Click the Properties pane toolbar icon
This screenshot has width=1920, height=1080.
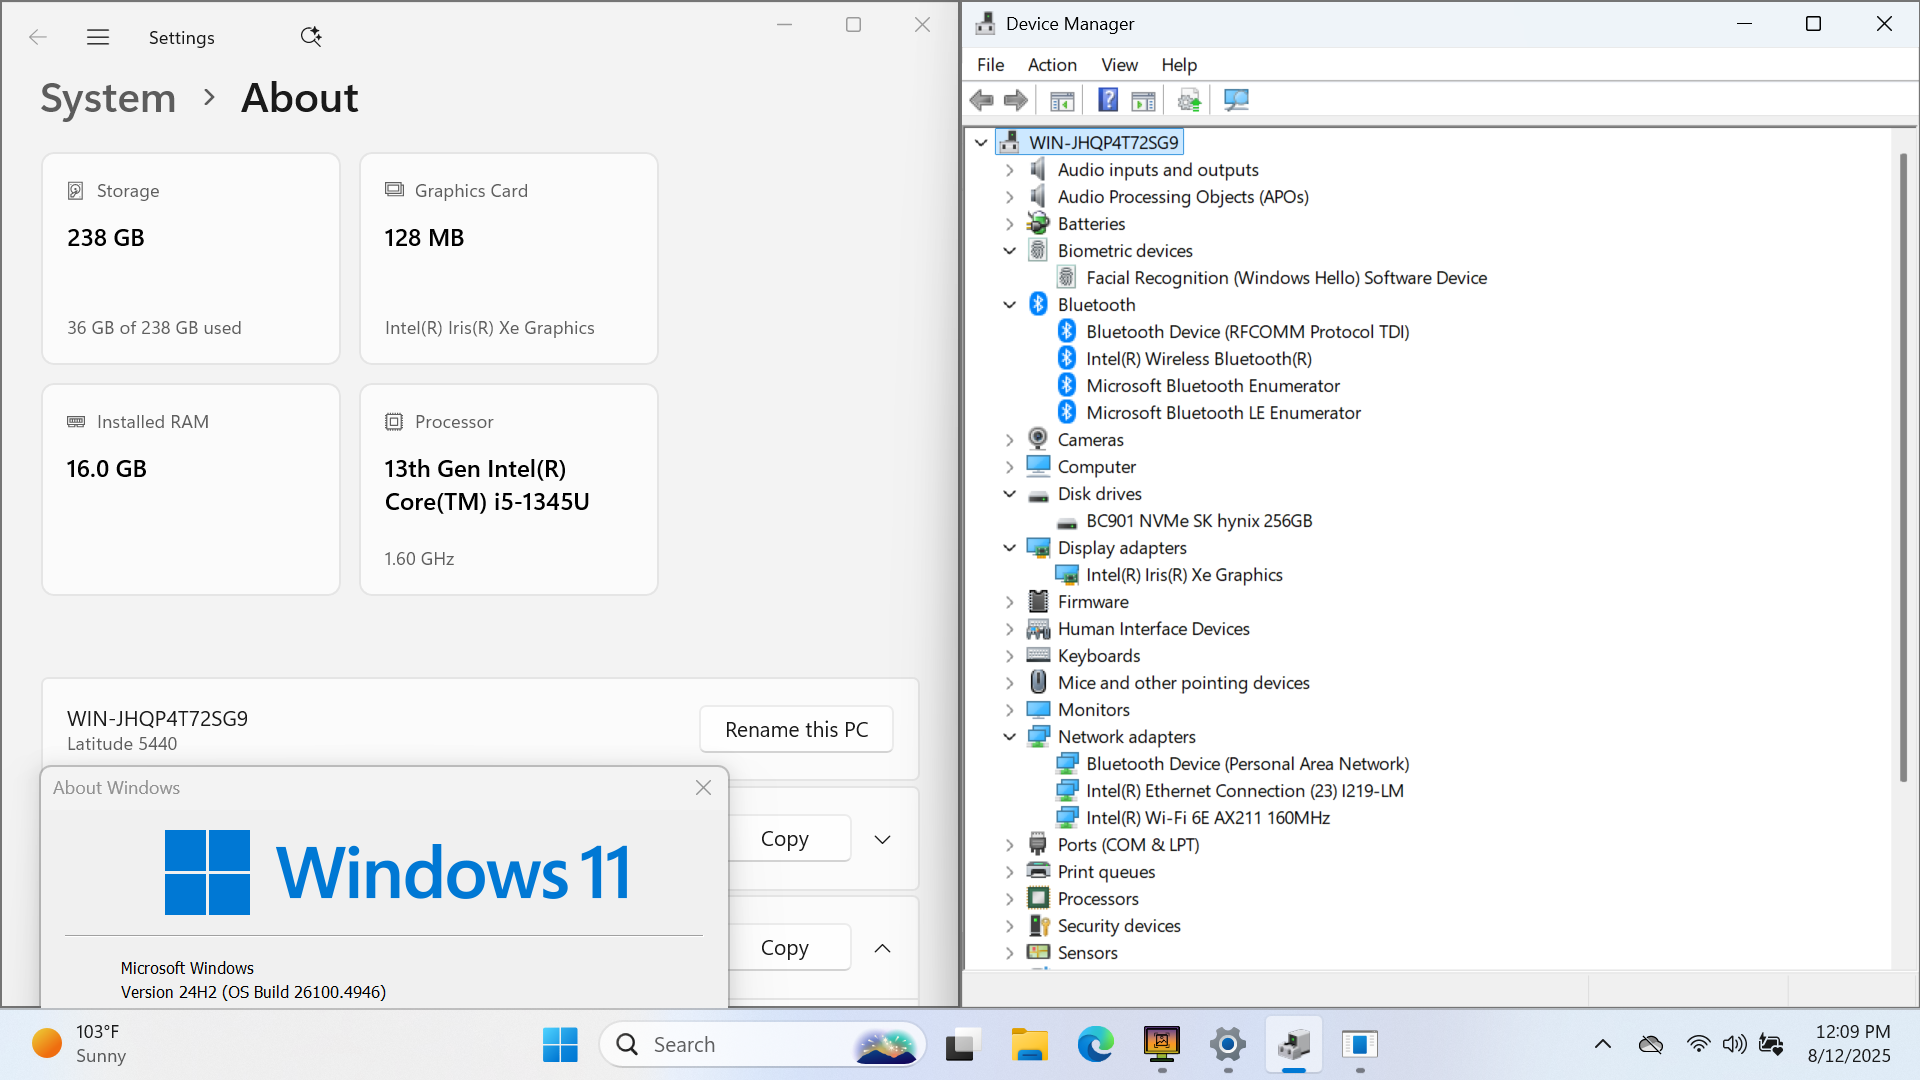tap(1143, 100)
